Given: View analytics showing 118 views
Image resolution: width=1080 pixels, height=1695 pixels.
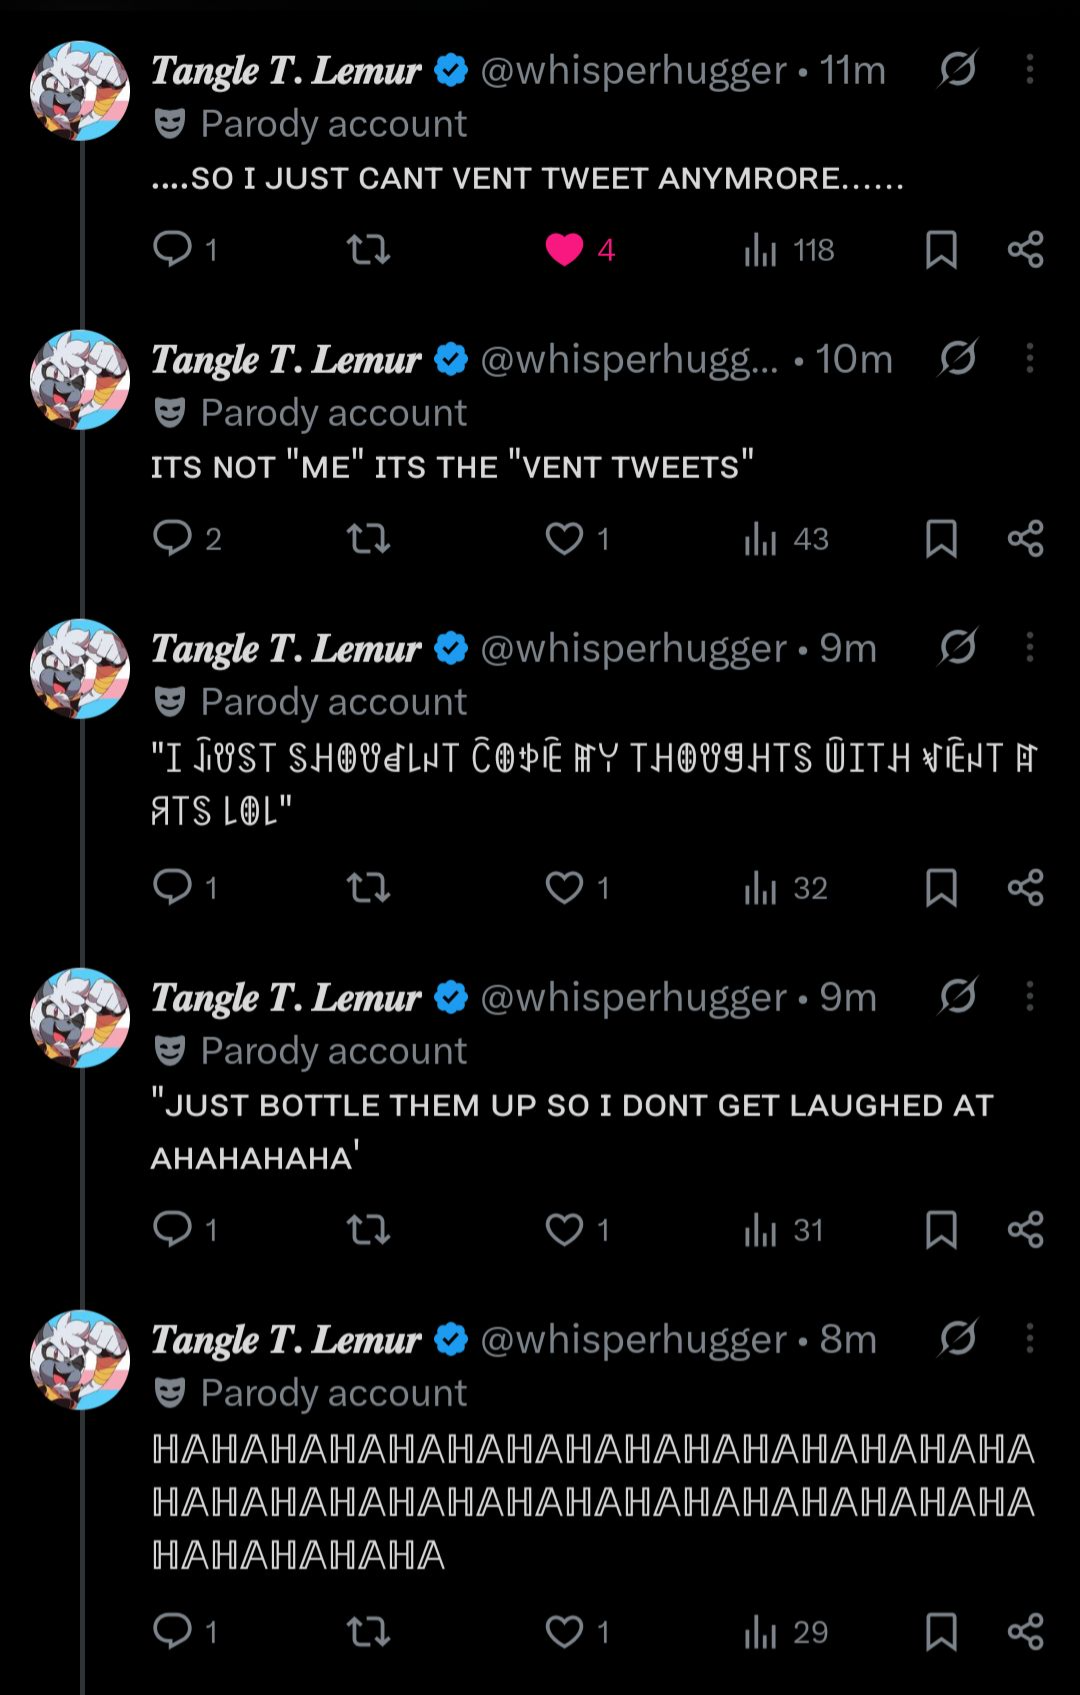Looking at the screenshot, I should coord(788,250).
